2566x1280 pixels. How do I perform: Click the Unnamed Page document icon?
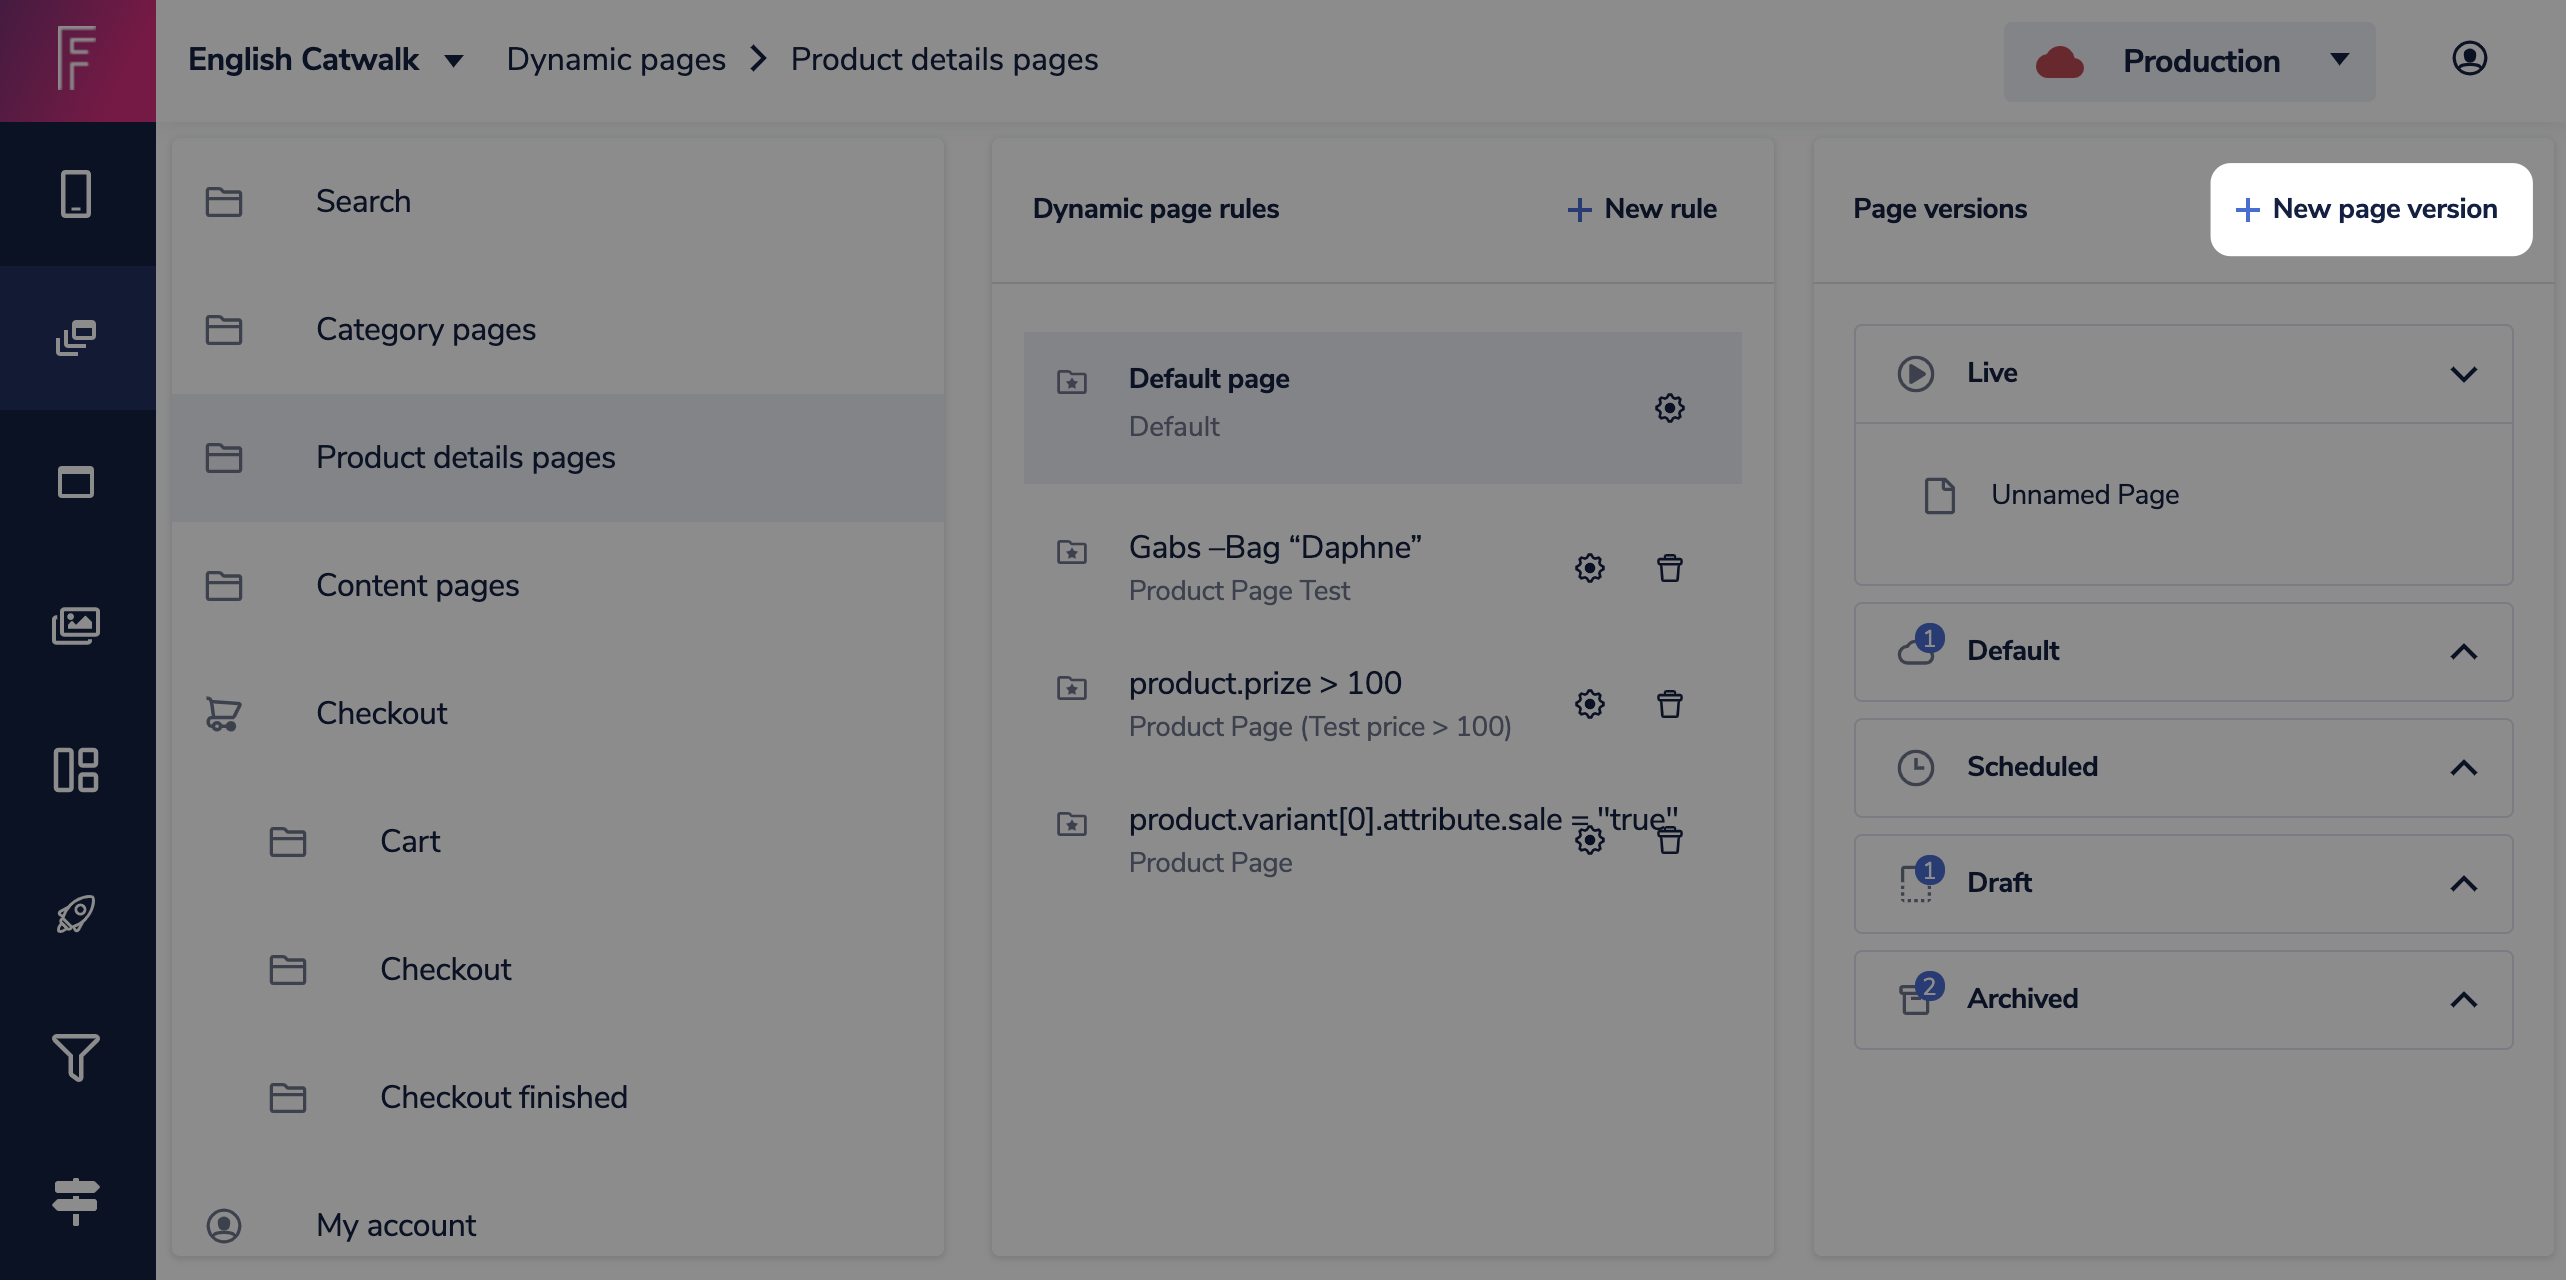tap(1939, 495)
